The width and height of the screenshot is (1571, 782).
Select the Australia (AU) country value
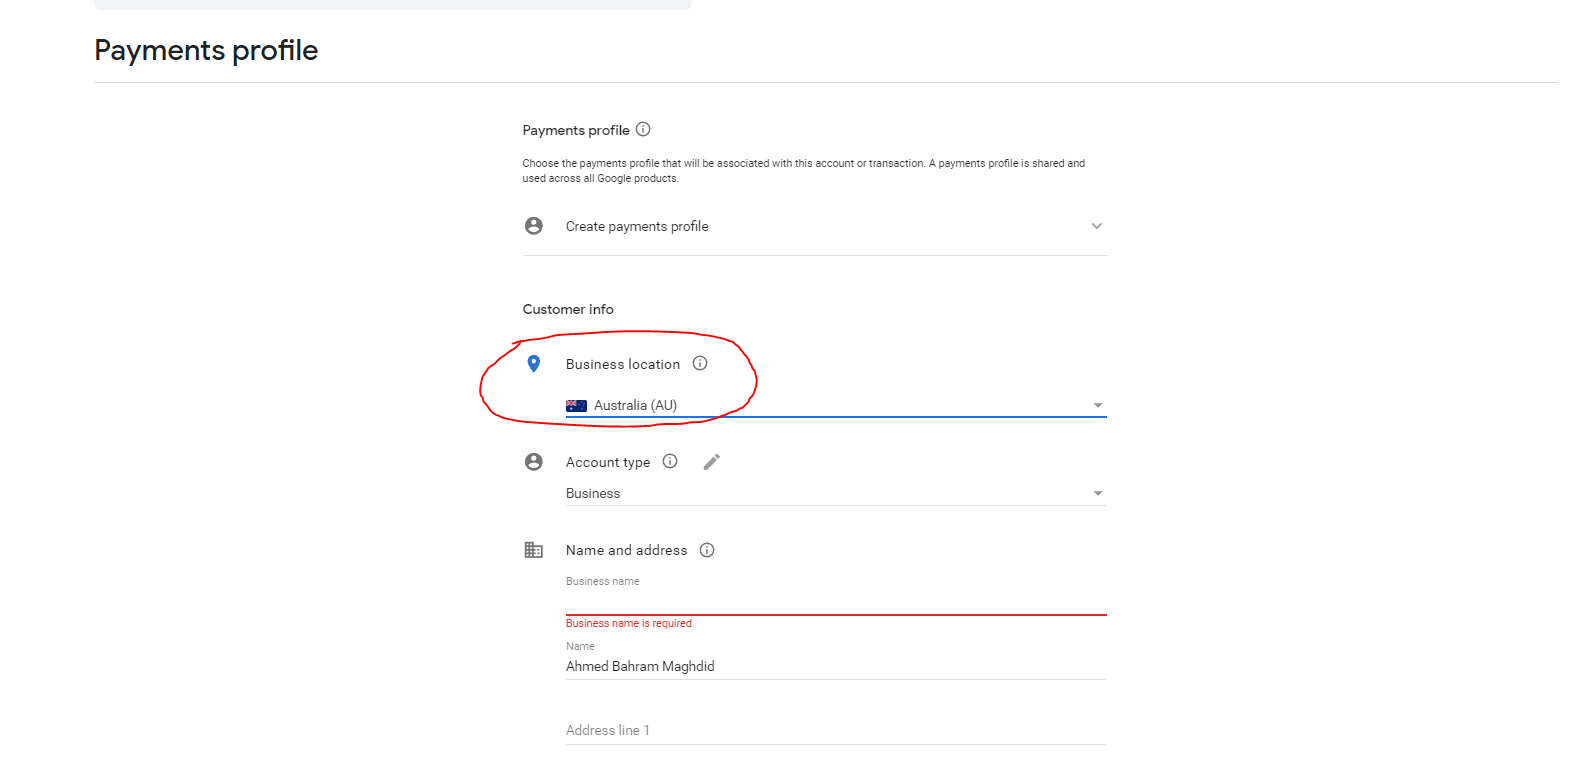pyautogui.click(x=635, y=405)
